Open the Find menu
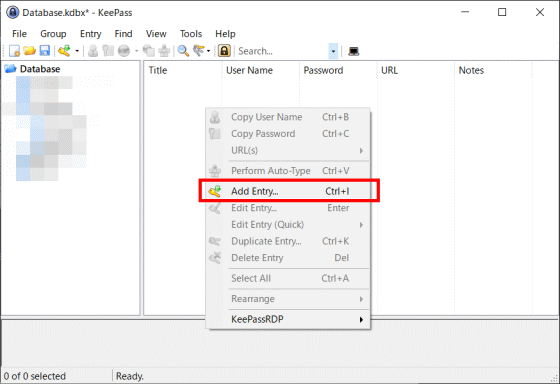 (124, 34)
